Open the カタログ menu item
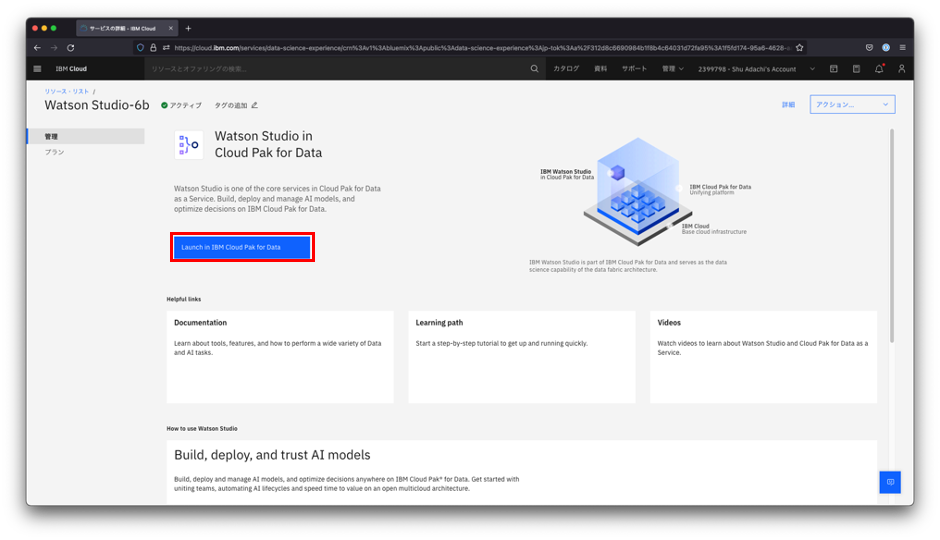Screen dimensions: 940x540 coord(566,69)
